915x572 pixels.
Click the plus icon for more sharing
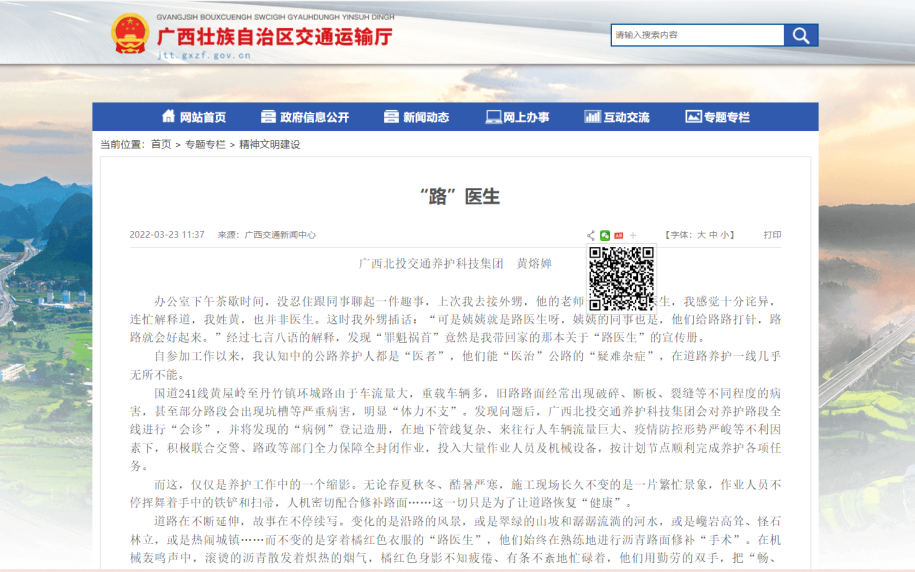(x=632, y=235)
